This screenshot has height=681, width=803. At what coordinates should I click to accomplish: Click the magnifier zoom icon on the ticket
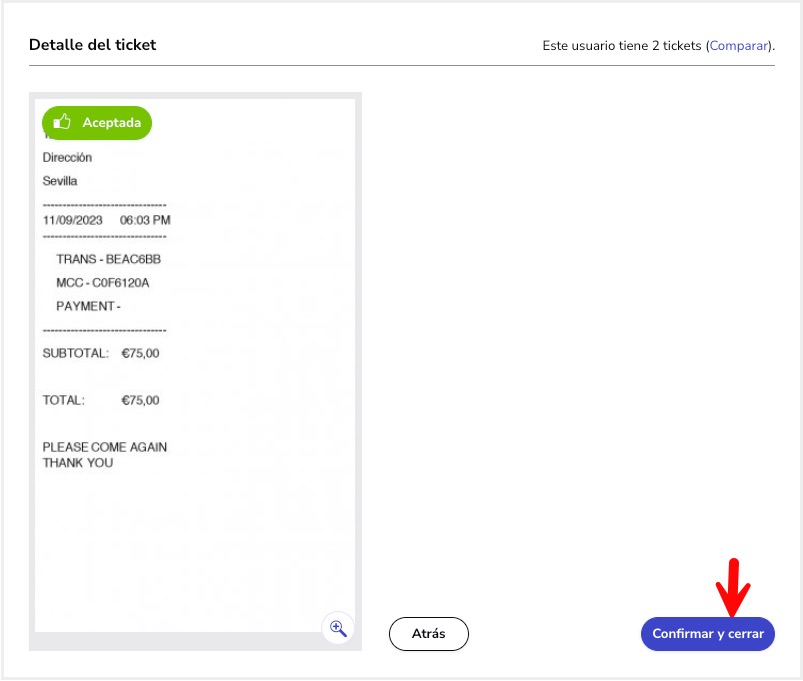(338, 628)
